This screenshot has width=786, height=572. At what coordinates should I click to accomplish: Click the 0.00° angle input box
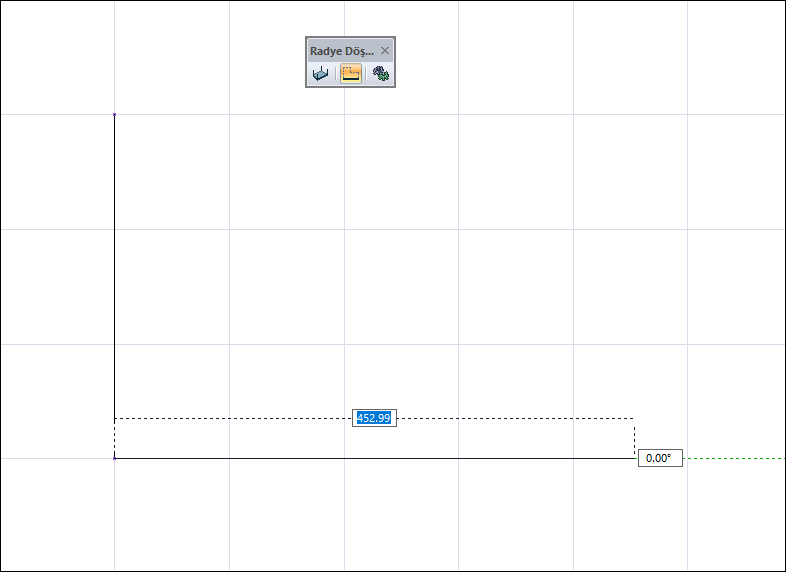(x=660, y=458)
